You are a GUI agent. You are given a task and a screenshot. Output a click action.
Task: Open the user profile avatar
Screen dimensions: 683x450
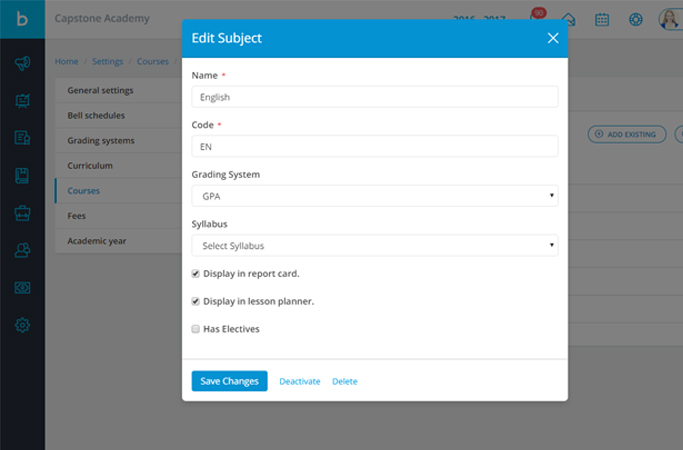[x=669, y=19]
